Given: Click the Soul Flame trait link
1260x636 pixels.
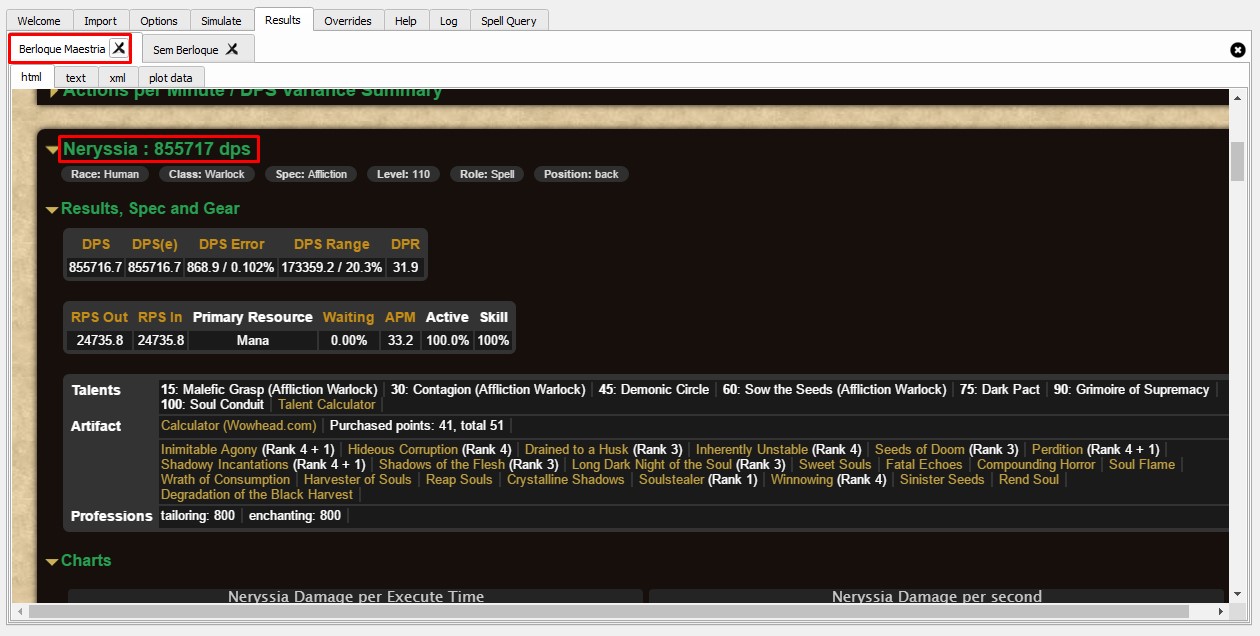Looking at the screenshot, I should coord(1142,465).
